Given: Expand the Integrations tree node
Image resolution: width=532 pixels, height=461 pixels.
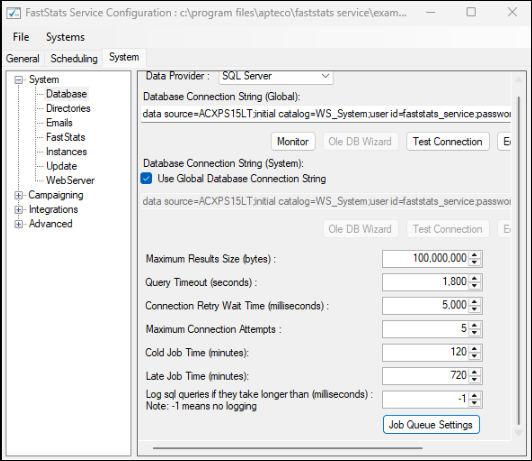Looking at the screenshot, I should point(19,210).
